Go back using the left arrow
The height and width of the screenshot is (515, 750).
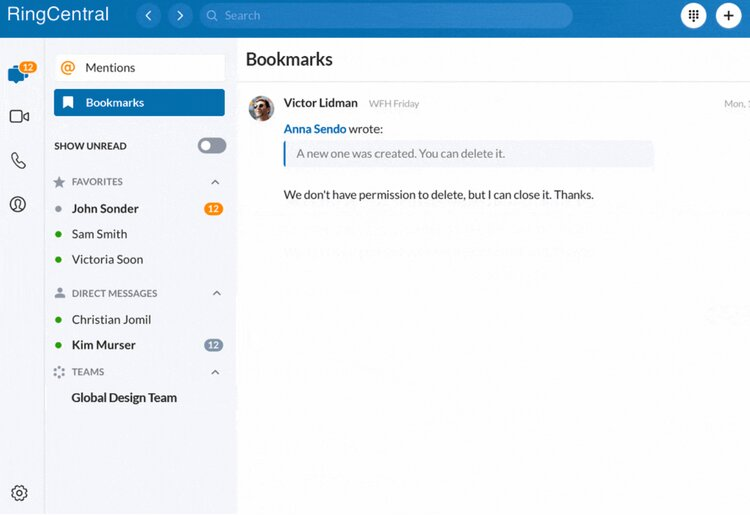click(148, 16)
